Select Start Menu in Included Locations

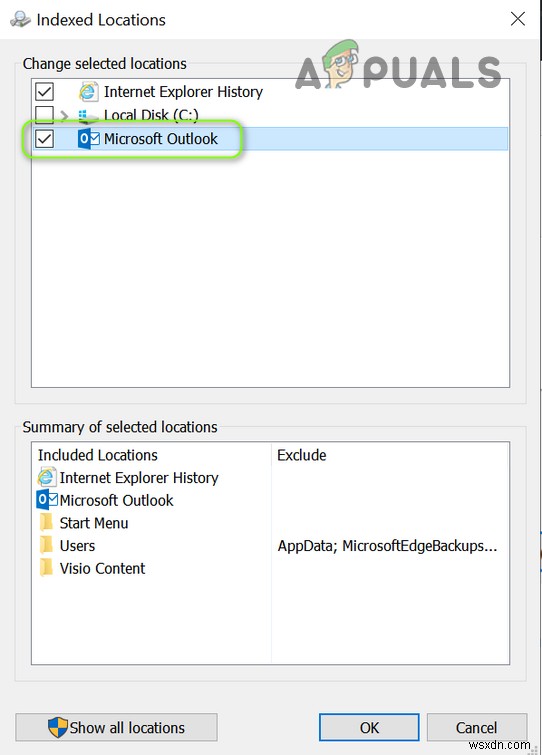[x=94, y=522]
